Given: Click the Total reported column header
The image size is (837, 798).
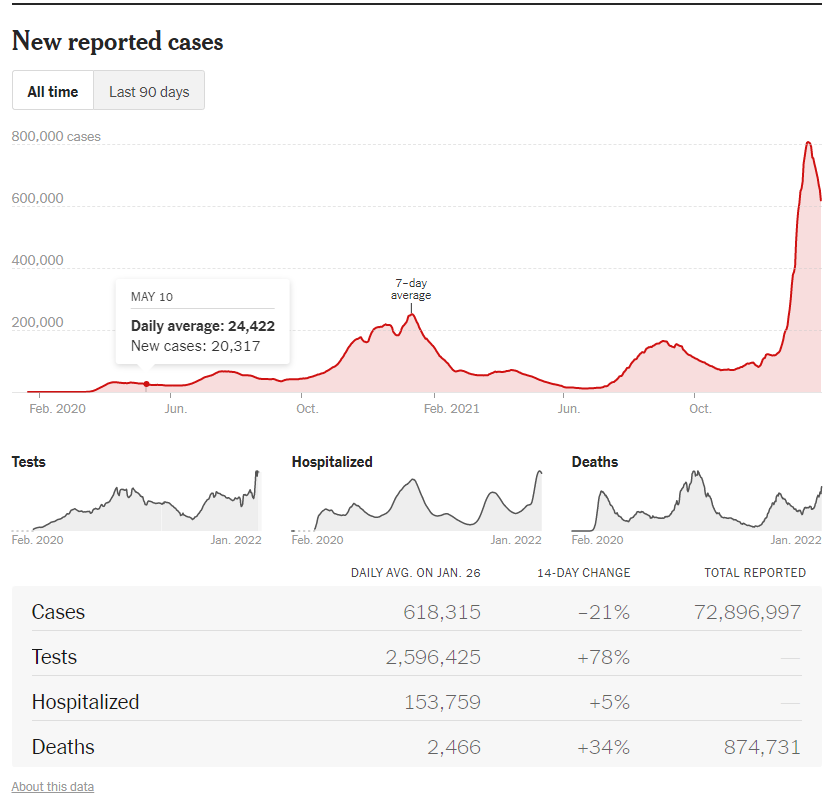Looking at the screenshot, I should pos(755,573).
